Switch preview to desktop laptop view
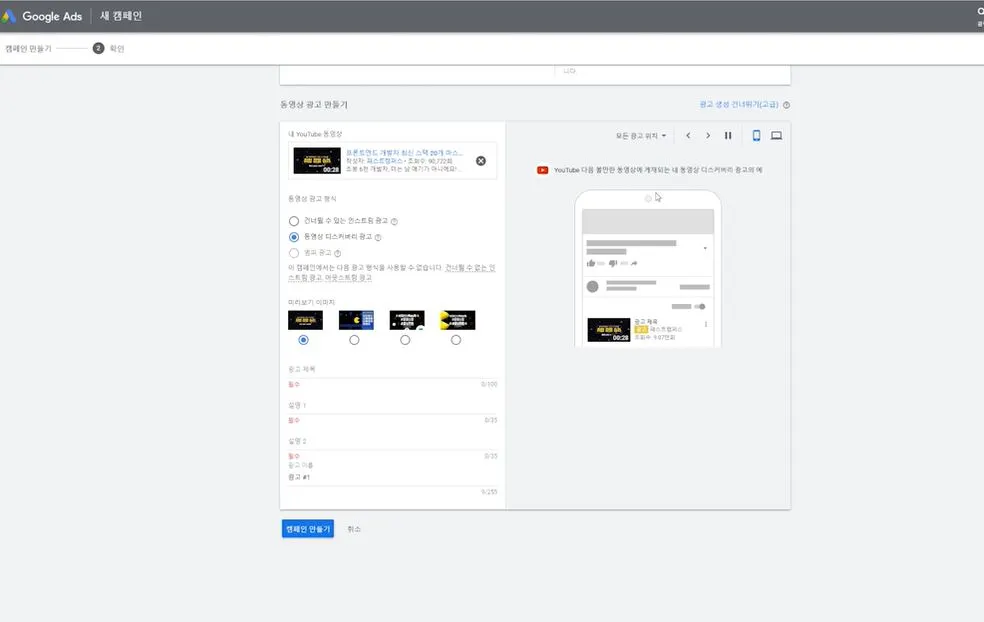Image resolution: width=984 pixels, height=622 pixels. coord(776,136)
